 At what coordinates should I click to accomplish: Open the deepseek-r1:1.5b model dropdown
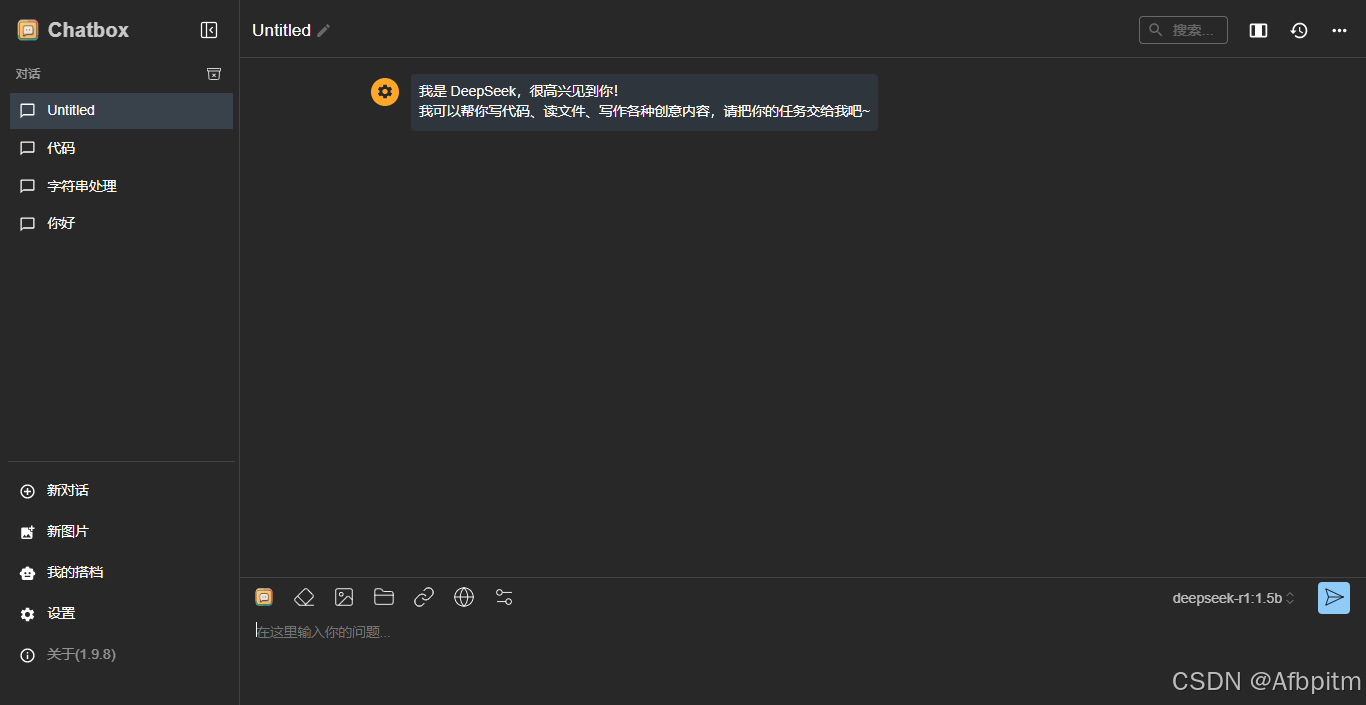point(1234,598)
